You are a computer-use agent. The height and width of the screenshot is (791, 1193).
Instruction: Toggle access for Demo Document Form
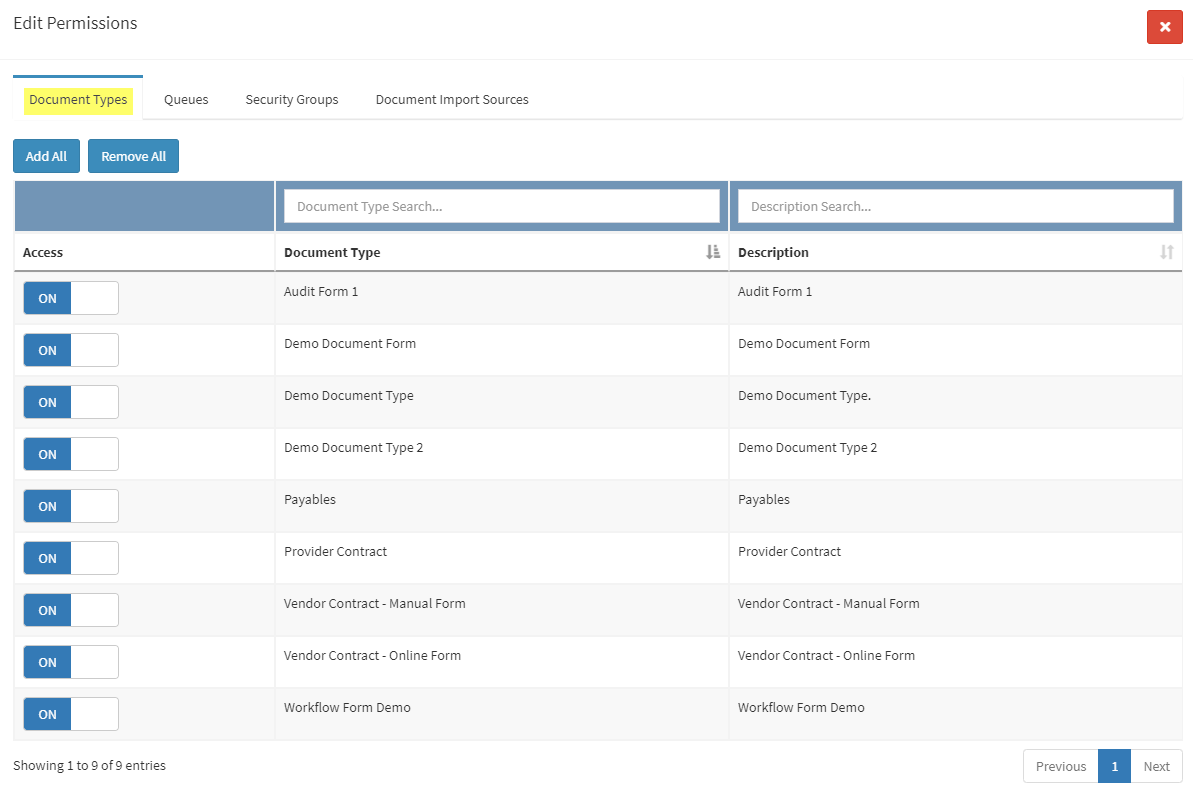(x=71, y=350)
